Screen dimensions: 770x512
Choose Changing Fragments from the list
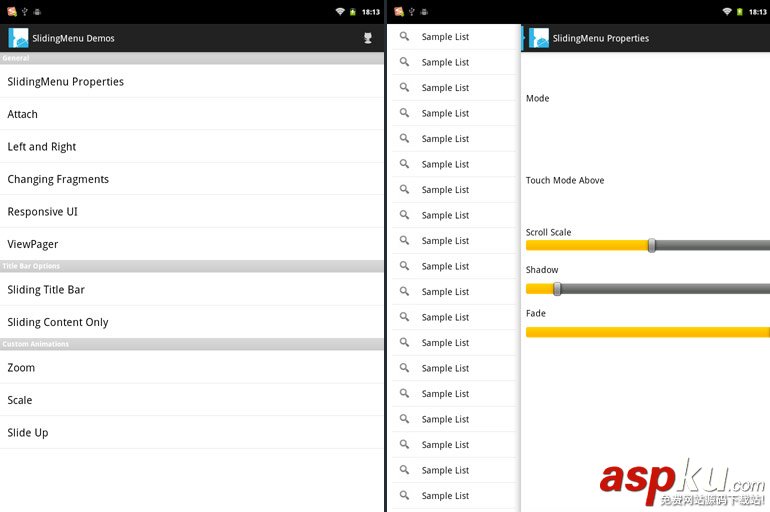(x=58, y=179)
